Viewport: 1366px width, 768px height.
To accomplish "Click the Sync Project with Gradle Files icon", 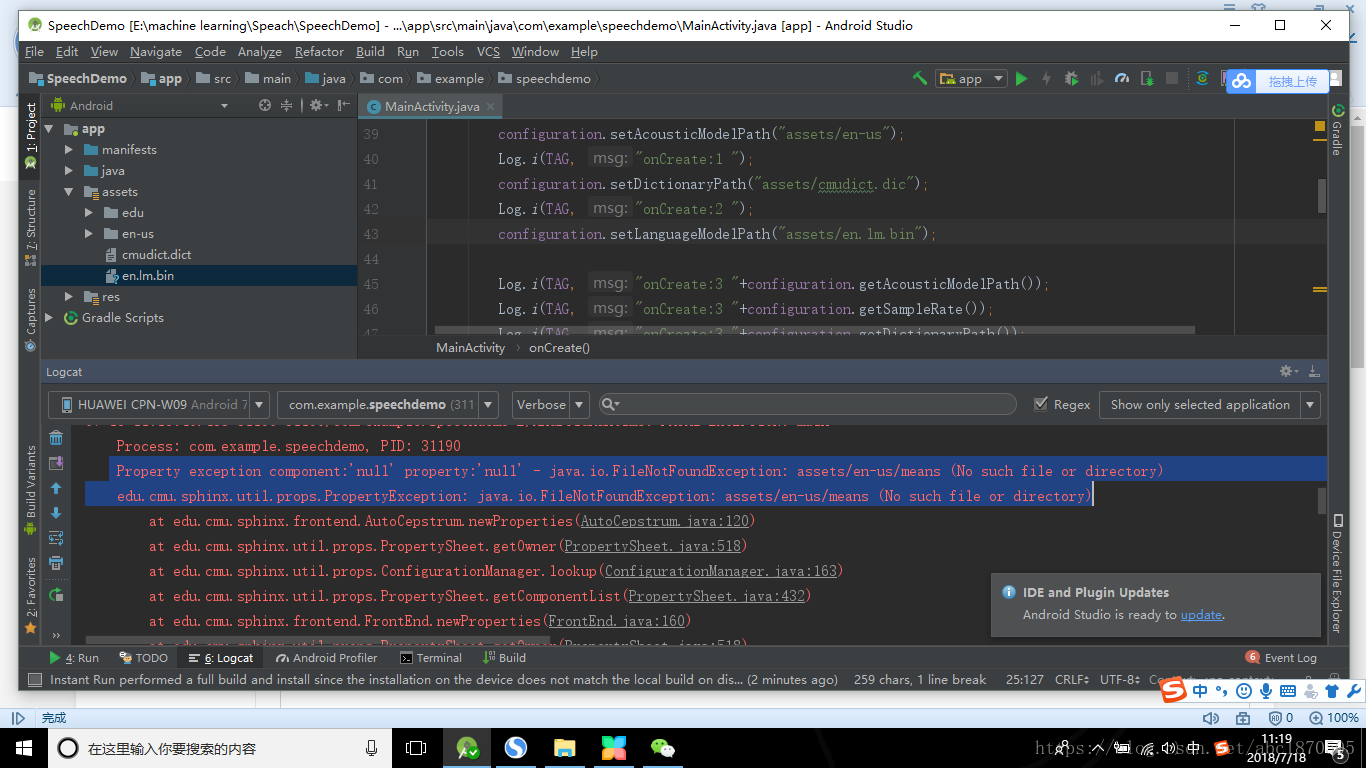I will pos(1203,78).
